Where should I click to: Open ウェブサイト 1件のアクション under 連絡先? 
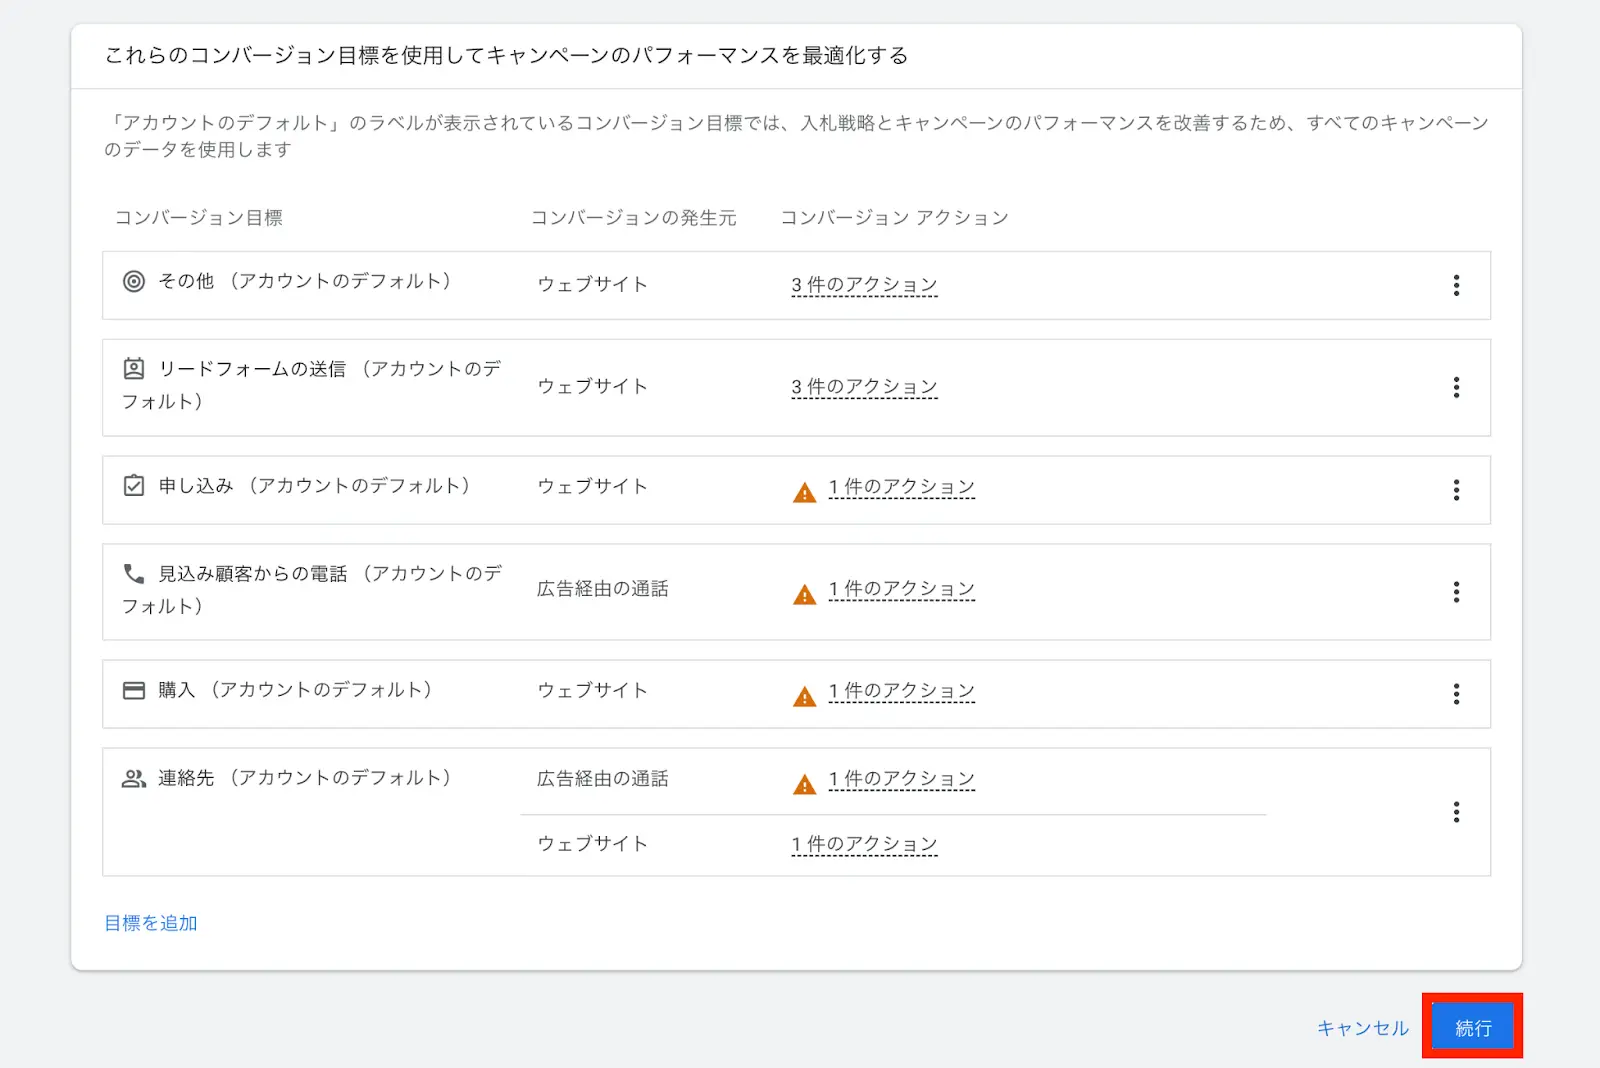click(863, 844)
